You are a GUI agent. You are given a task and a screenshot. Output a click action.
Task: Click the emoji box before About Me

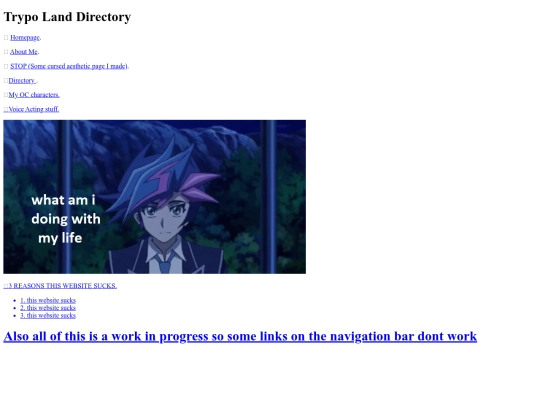[6, 52]
